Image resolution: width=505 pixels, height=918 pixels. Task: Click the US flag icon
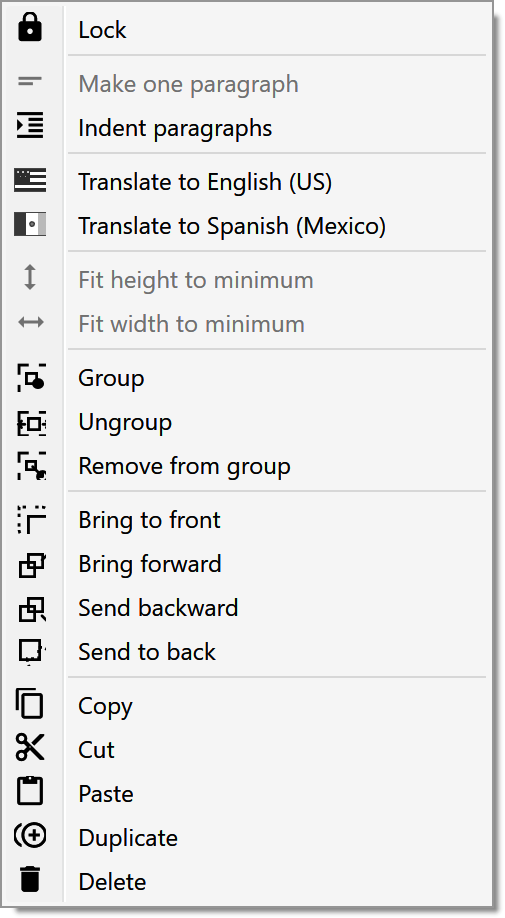(x=30, y=180)
